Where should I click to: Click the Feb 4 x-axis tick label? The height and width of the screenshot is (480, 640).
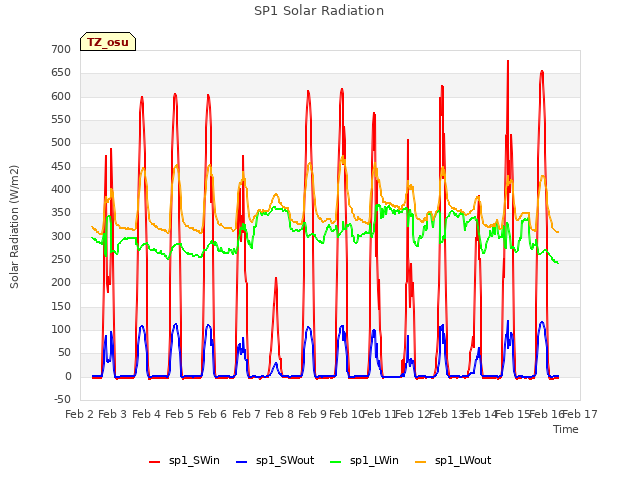(x=146, y=414)
